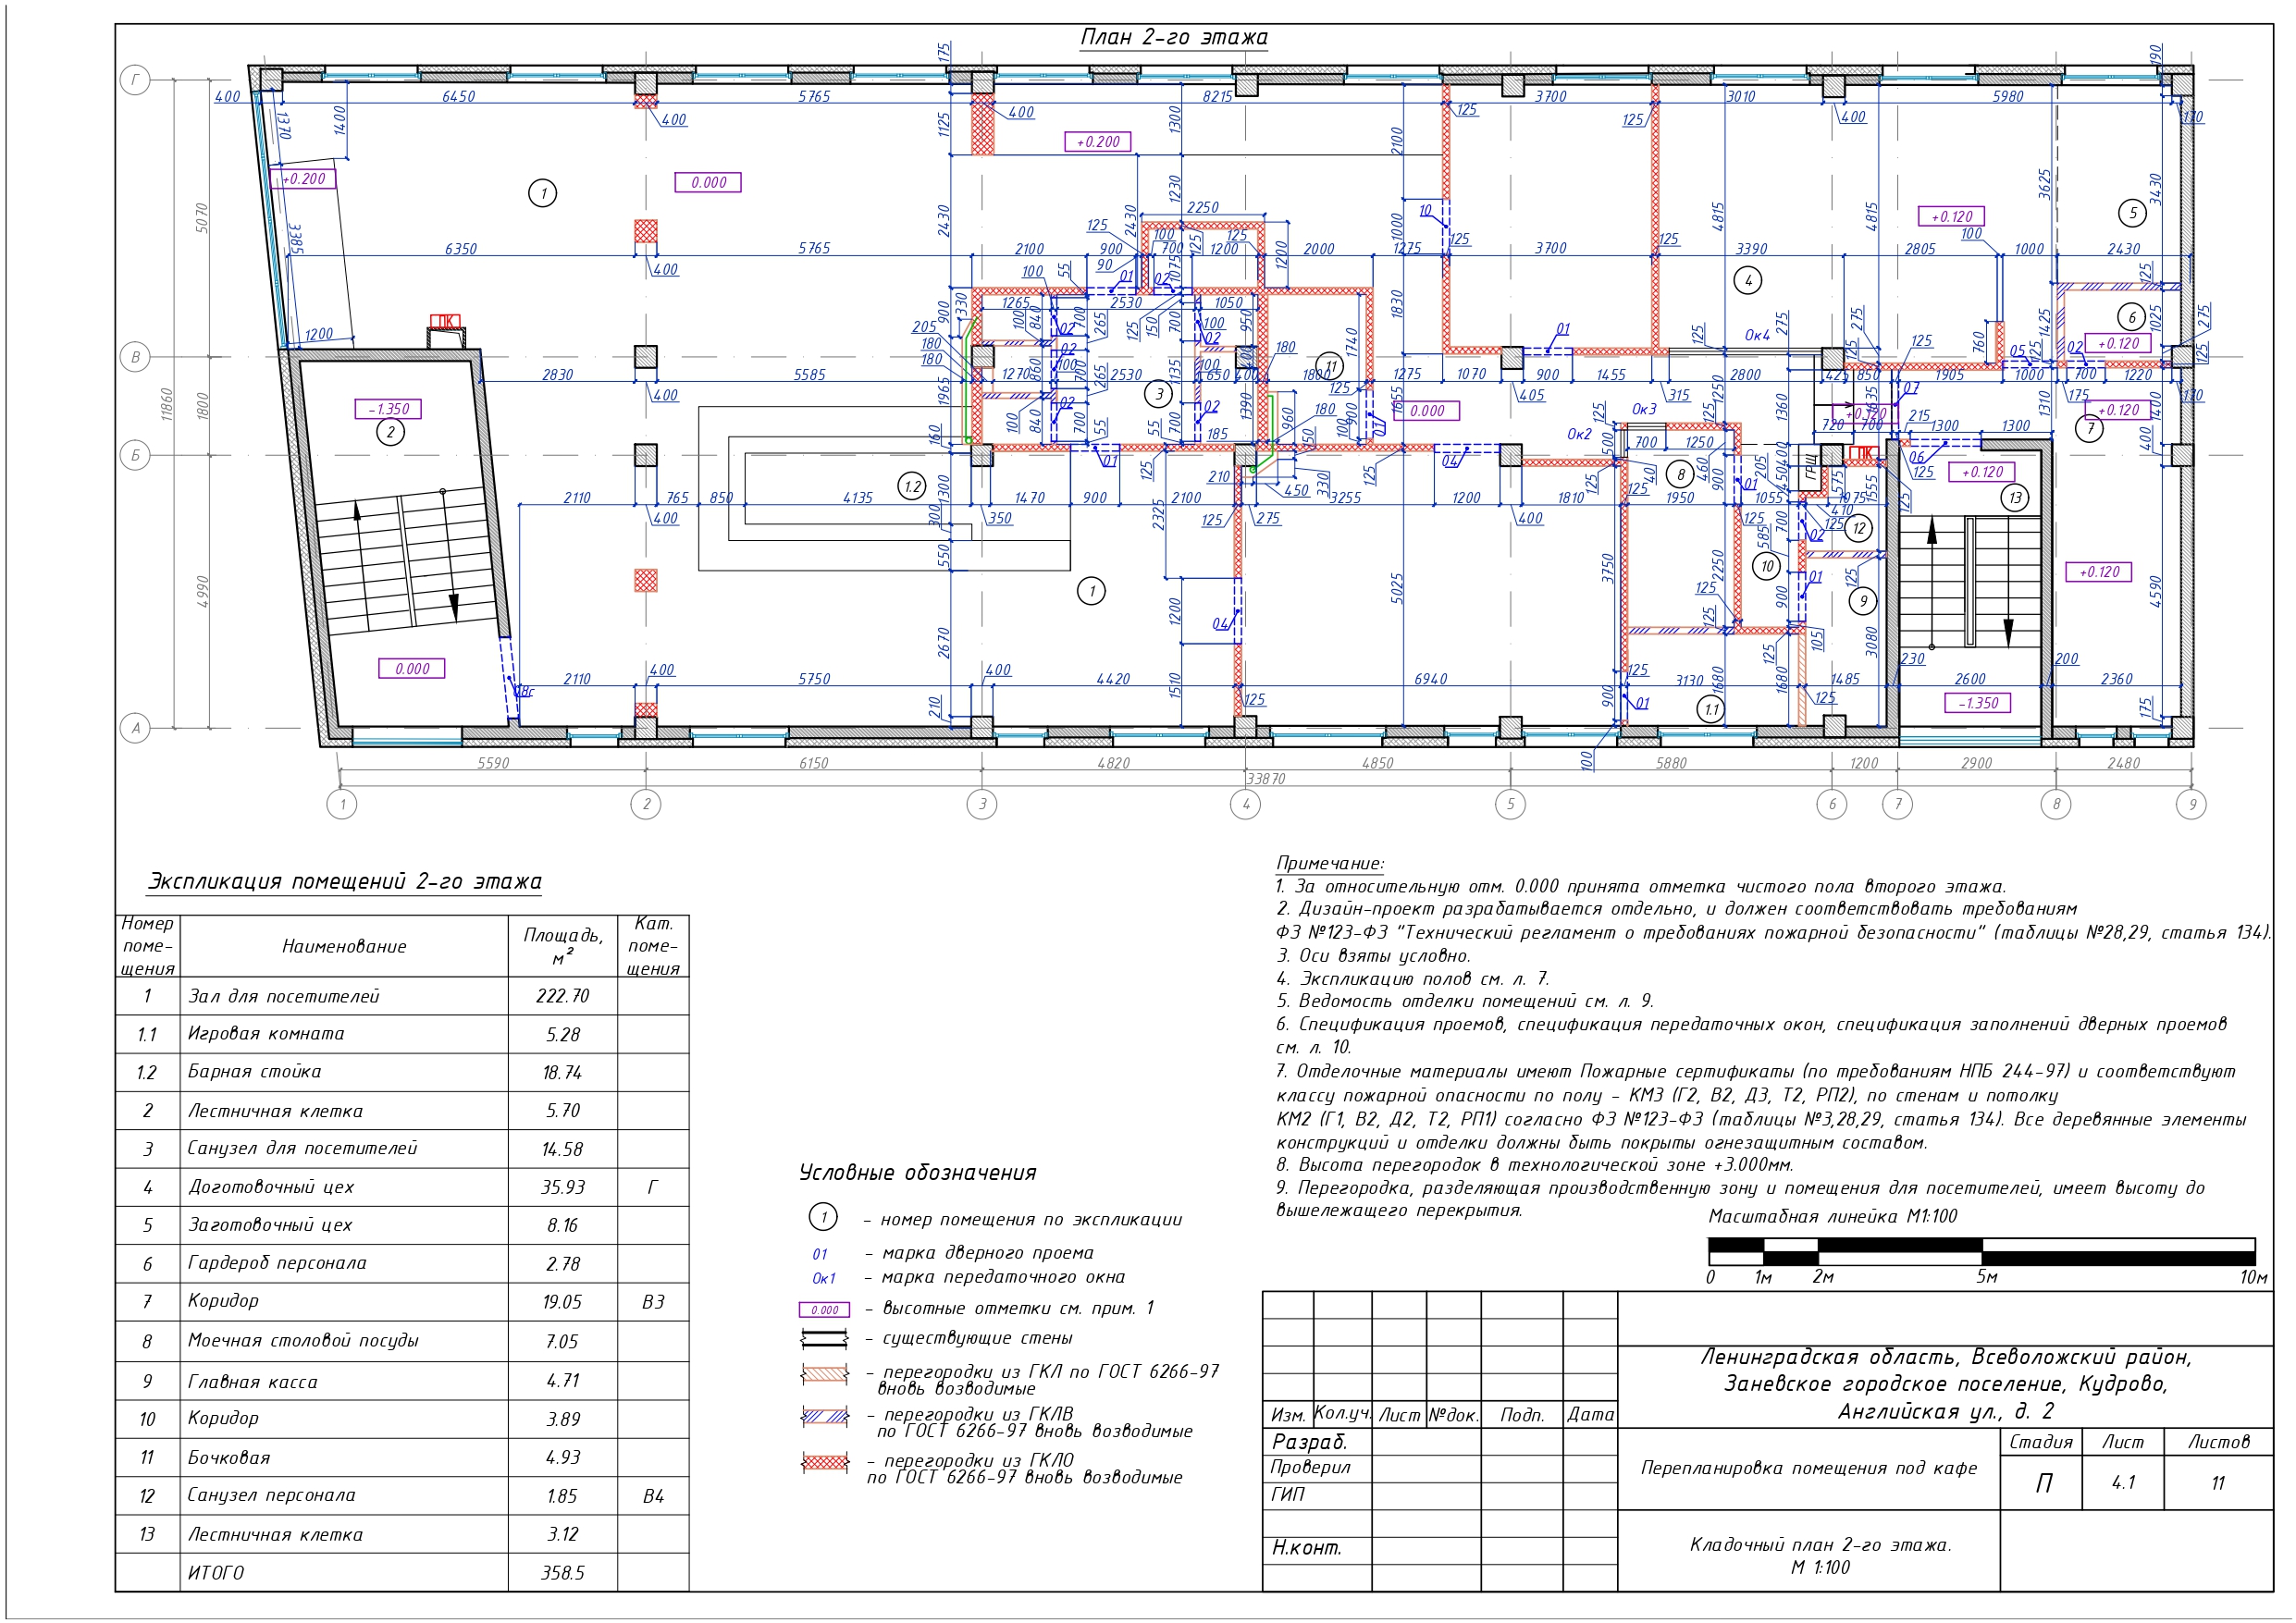Image resolution: width=2296 pixels, height=1623 pixels.
Task: Select grid axis bubble 5 below the plan
Action: (x=1510, y=804)
